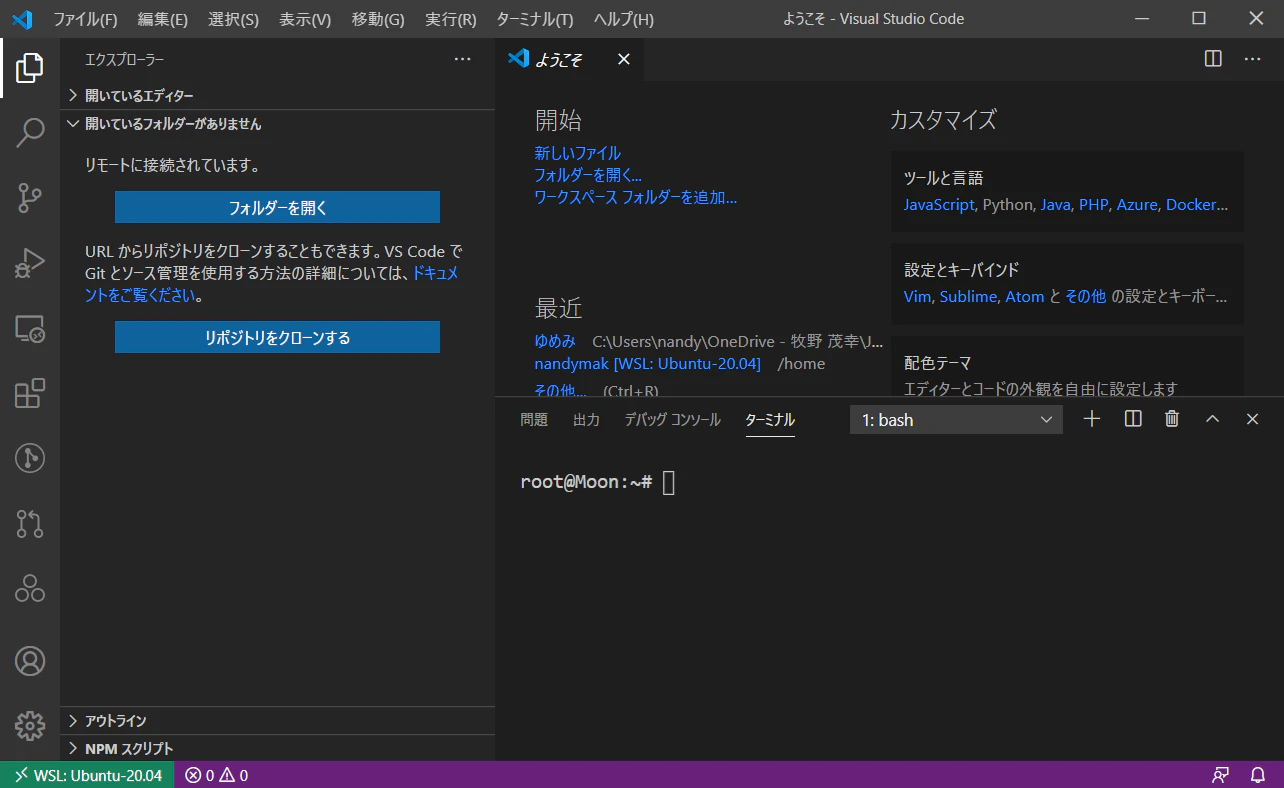1284x788 pixels.
Task: Open the Source Control view
Action: pyautogui.click(x=30, y=199)
